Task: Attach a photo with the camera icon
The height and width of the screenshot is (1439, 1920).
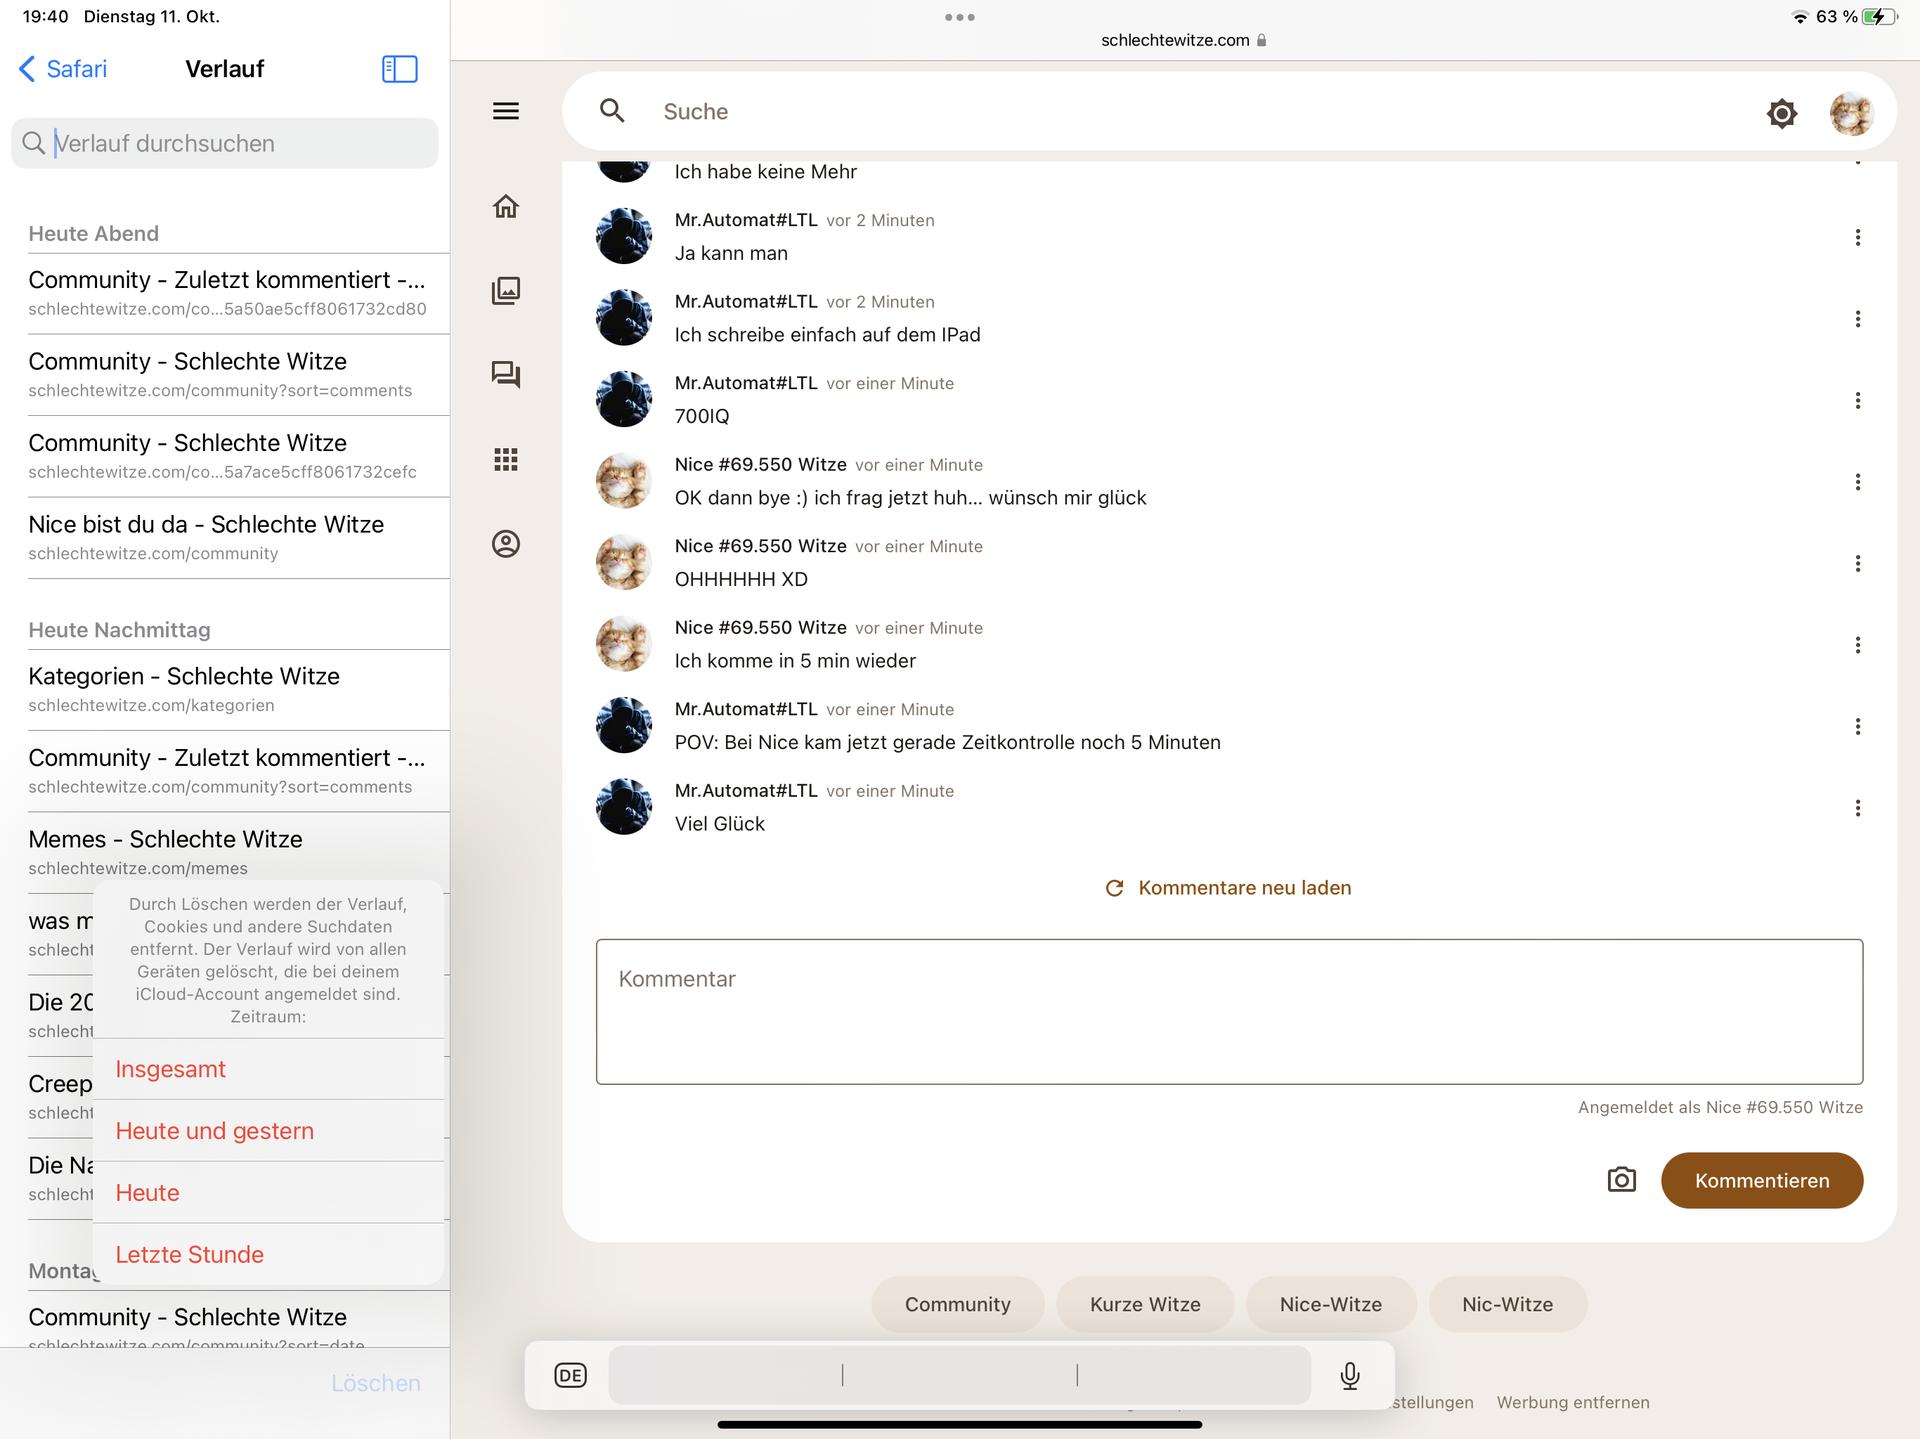Action: (1621, 1180)
